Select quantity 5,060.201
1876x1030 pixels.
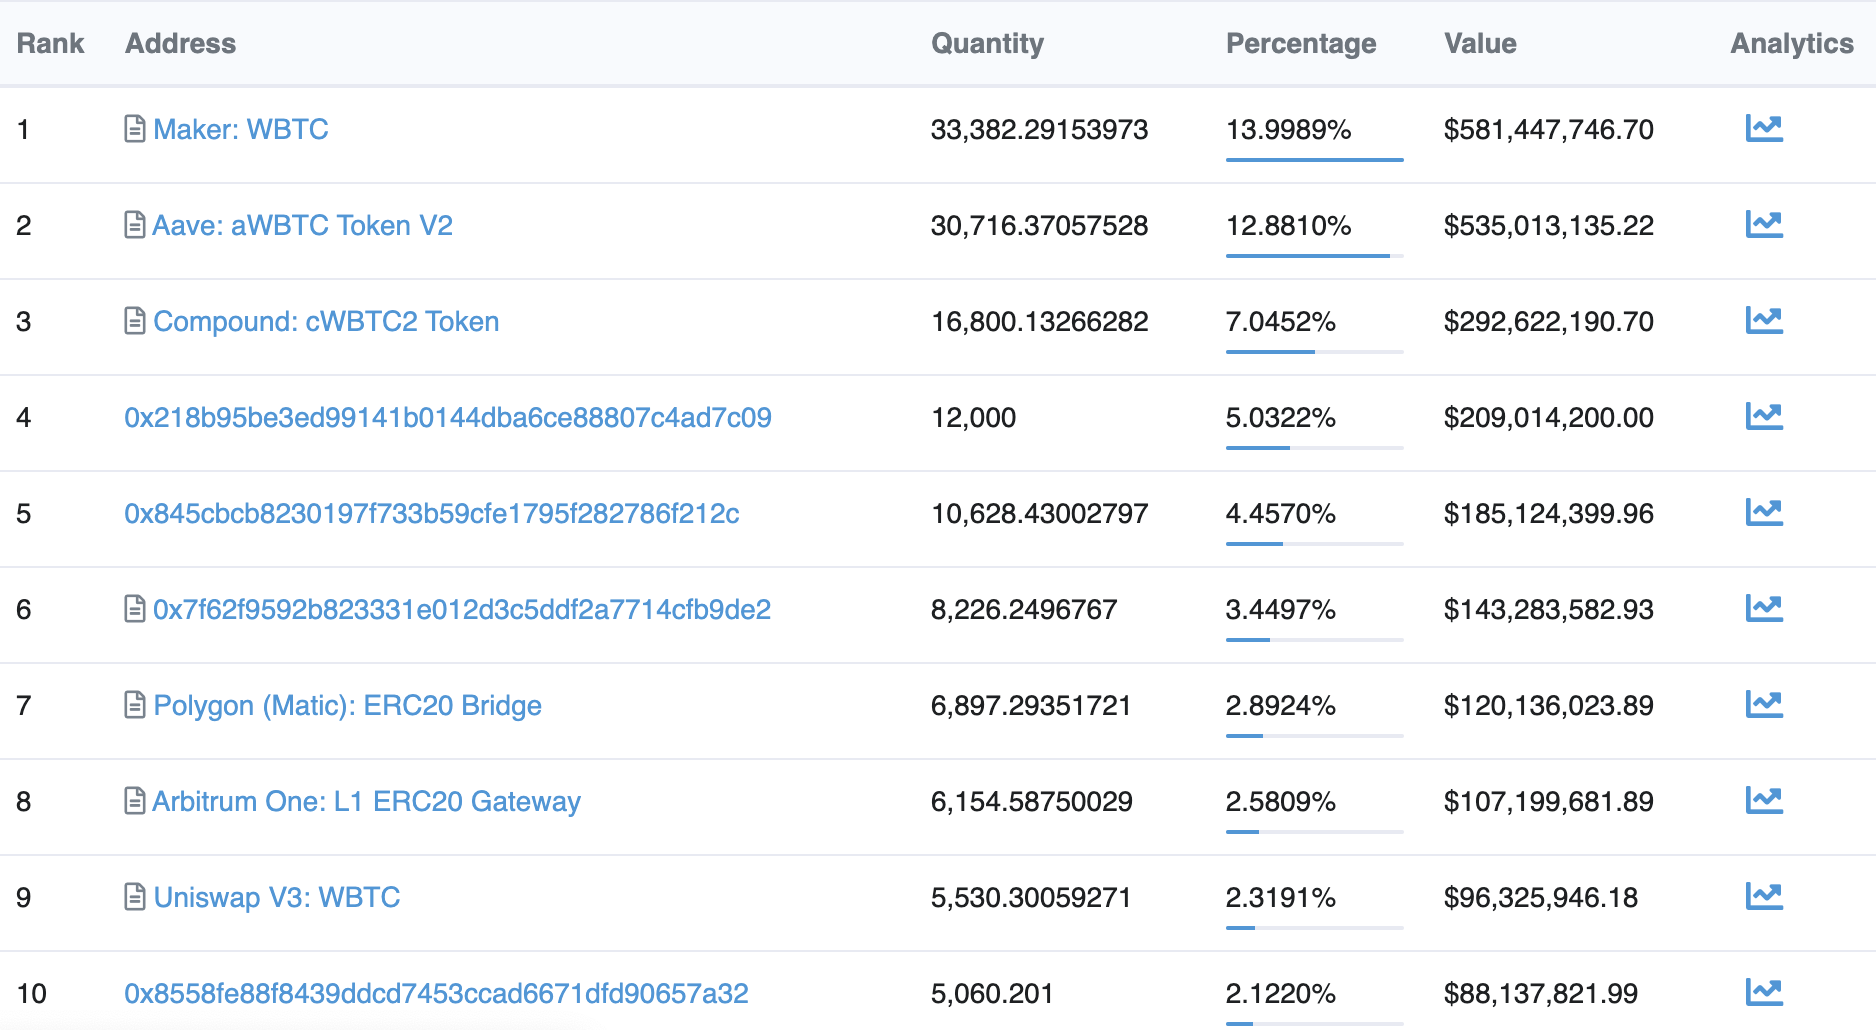(x=992, y=993)
